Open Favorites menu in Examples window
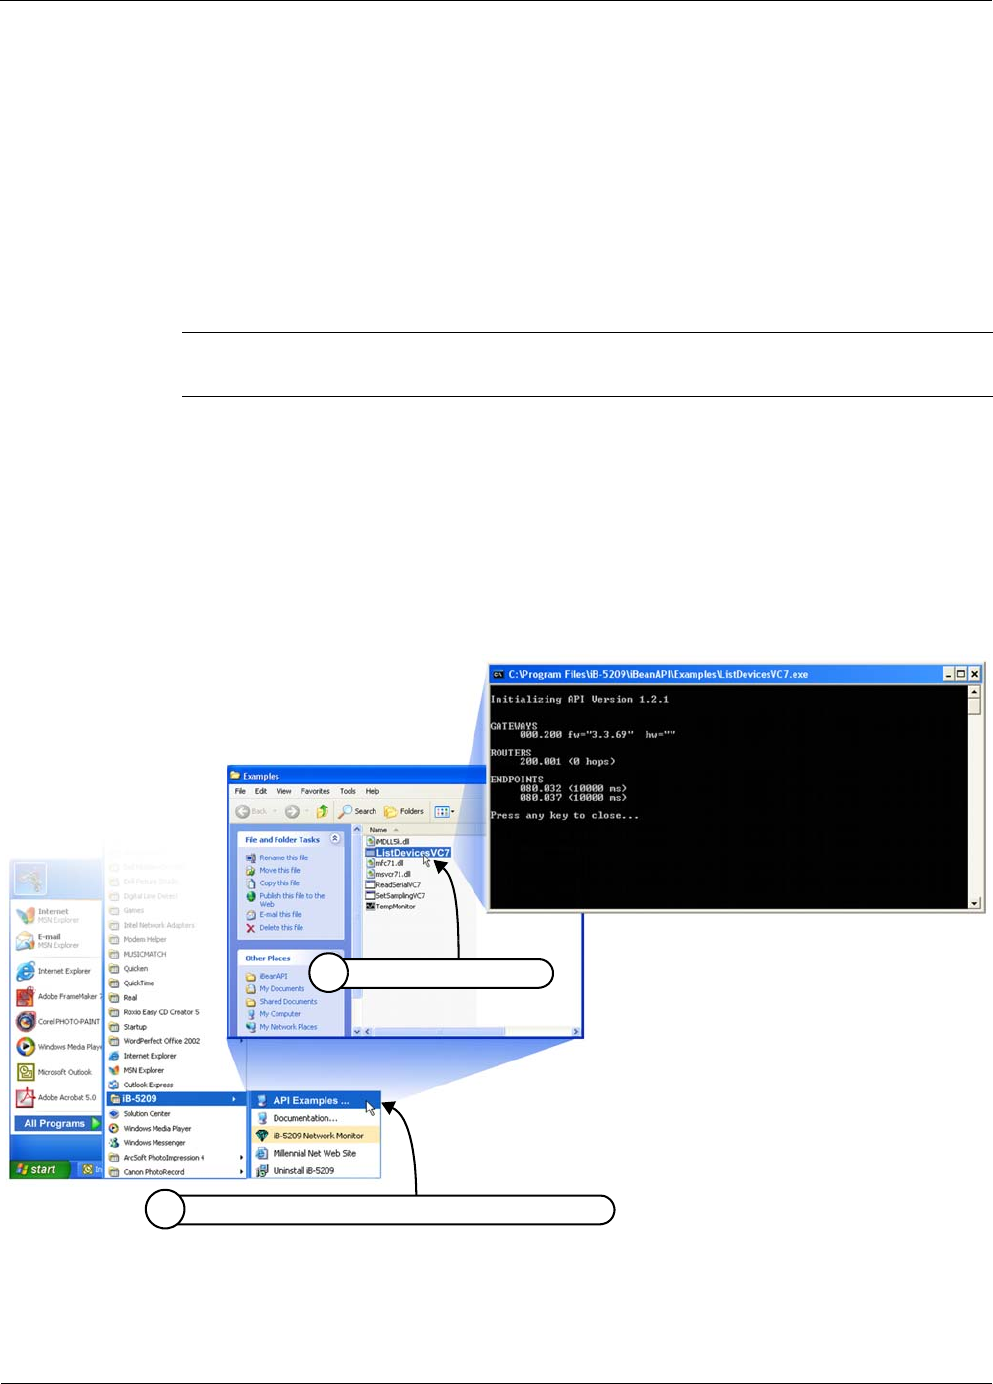 click(x=315, y=791)
